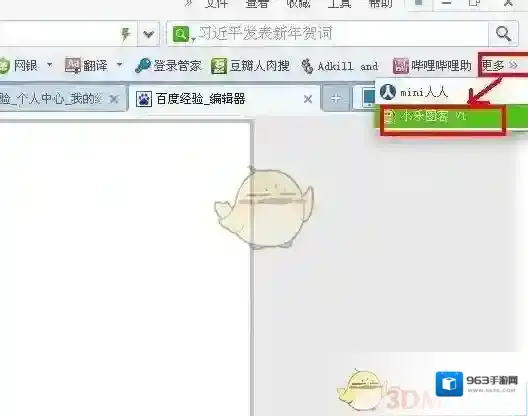528x416 pixels.
Task: Expand the 翻译 dropdown arrow
Action: (x=120, y=64)
